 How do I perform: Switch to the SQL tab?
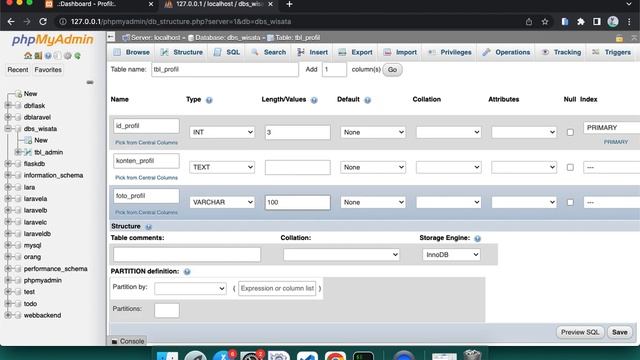tap(227, 52)
